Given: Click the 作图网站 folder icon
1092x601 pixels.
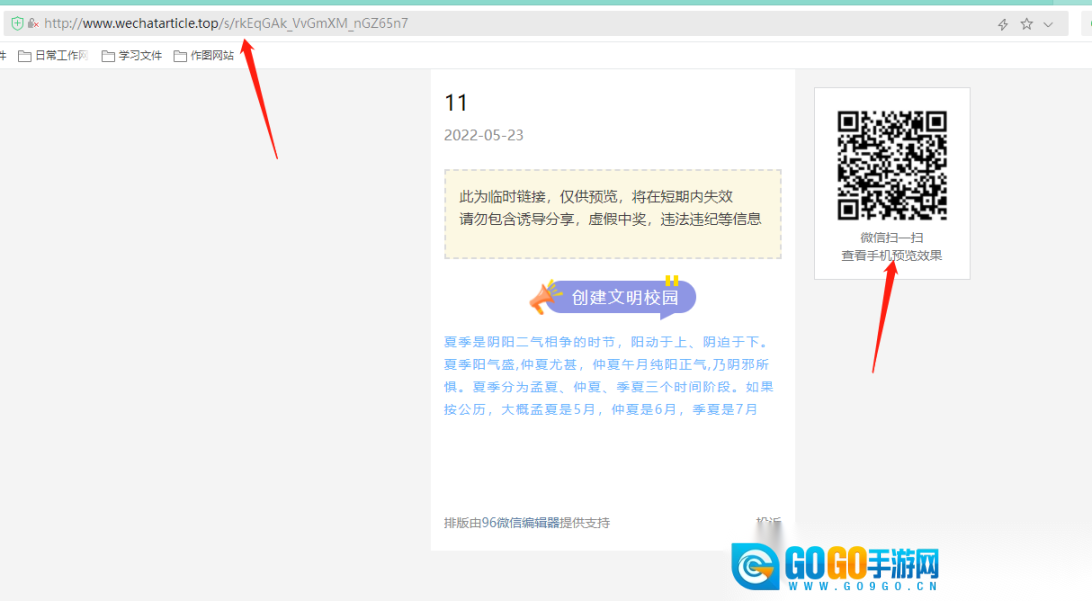Looking at the screenshot, I should coord(180,56).
